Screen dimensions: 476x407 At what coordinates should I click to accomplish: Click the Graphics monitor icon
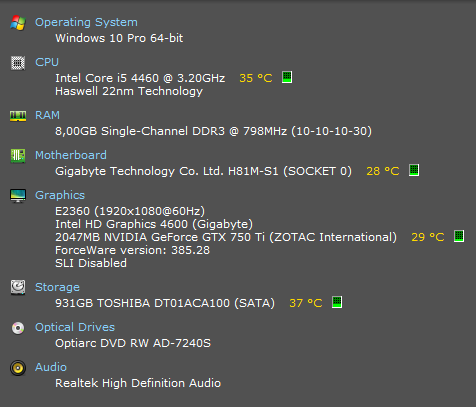pos(18,196)
